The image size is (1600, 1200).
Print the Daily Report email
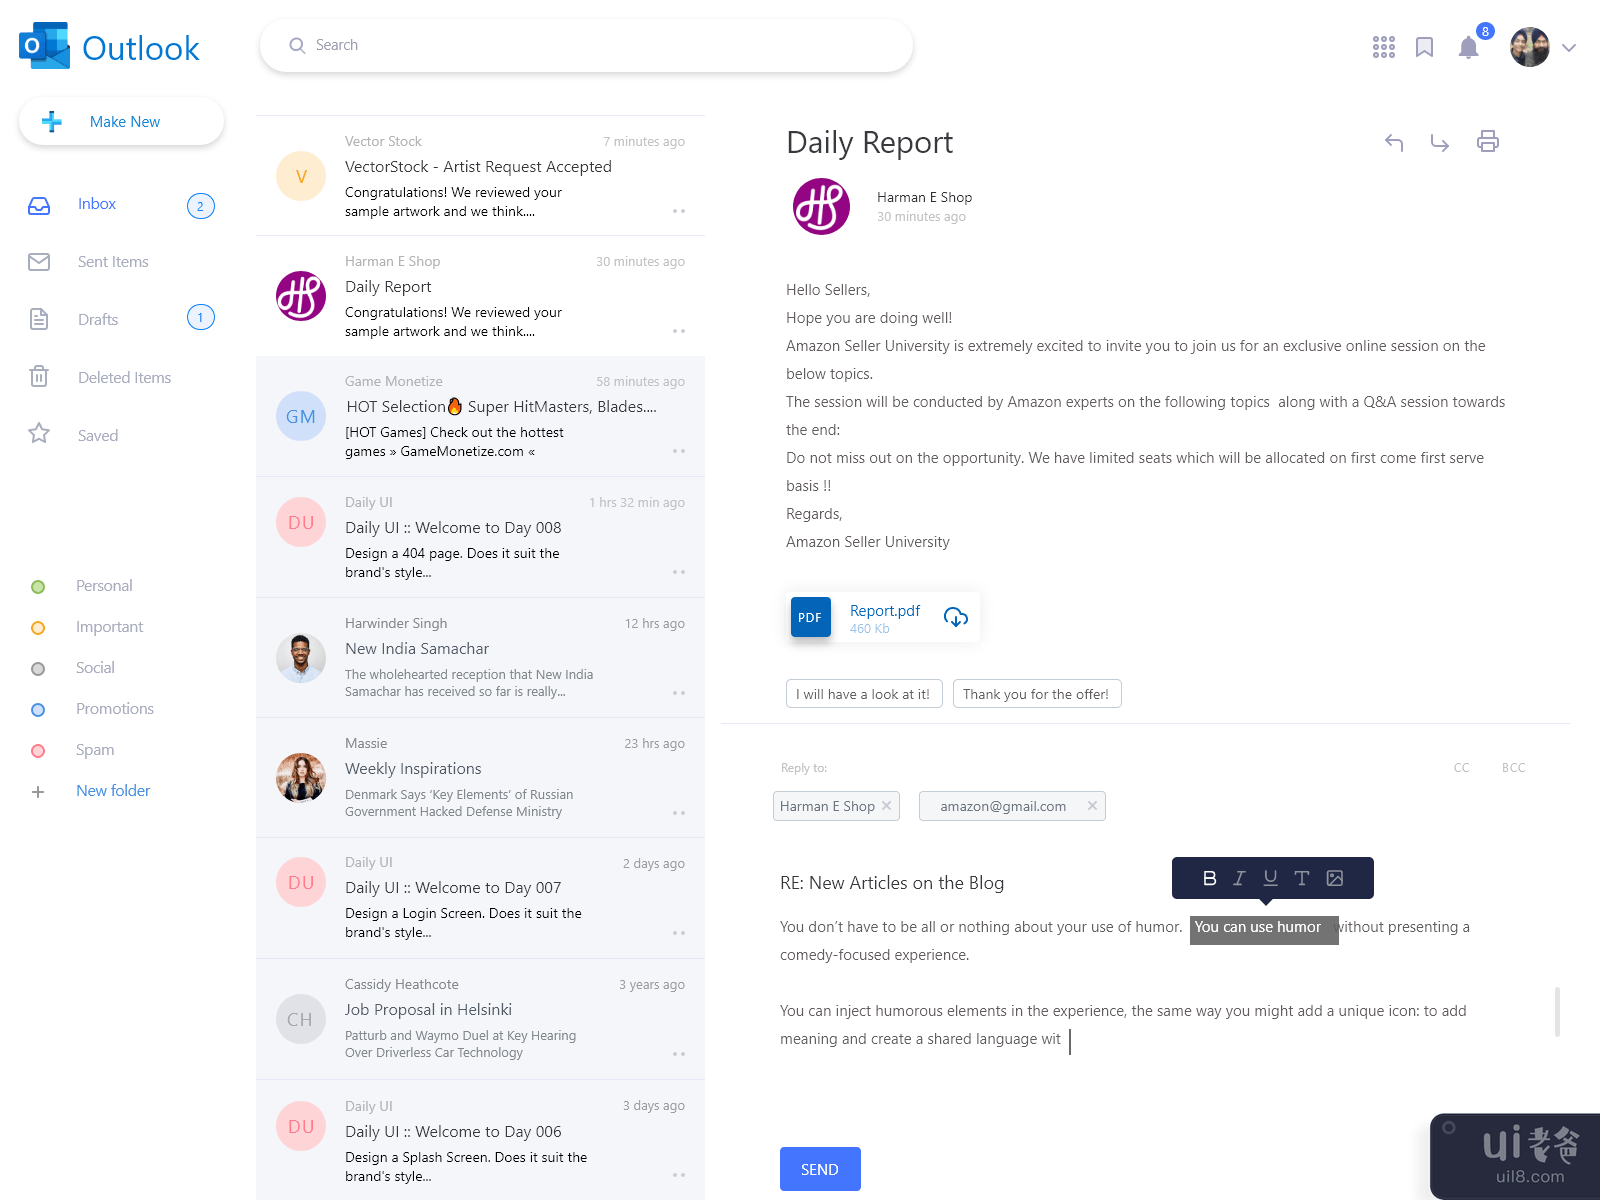[x=1488, y=141]
